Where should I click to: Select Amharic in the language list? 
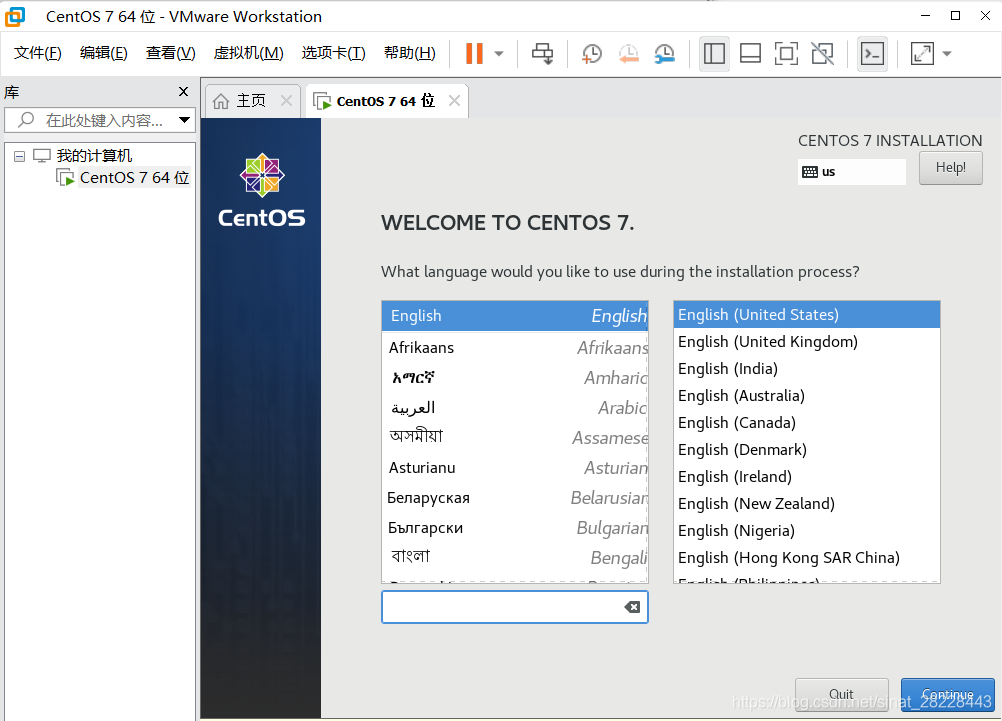[x=514, y=378]
